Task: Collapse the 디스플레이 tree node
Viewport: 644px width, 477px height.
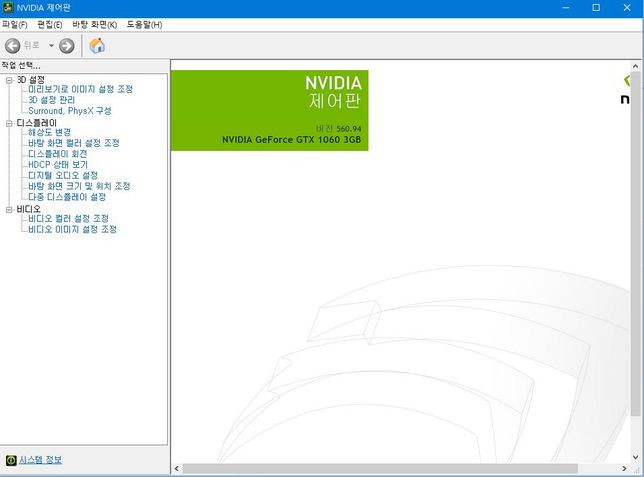Action: point(9,122)
